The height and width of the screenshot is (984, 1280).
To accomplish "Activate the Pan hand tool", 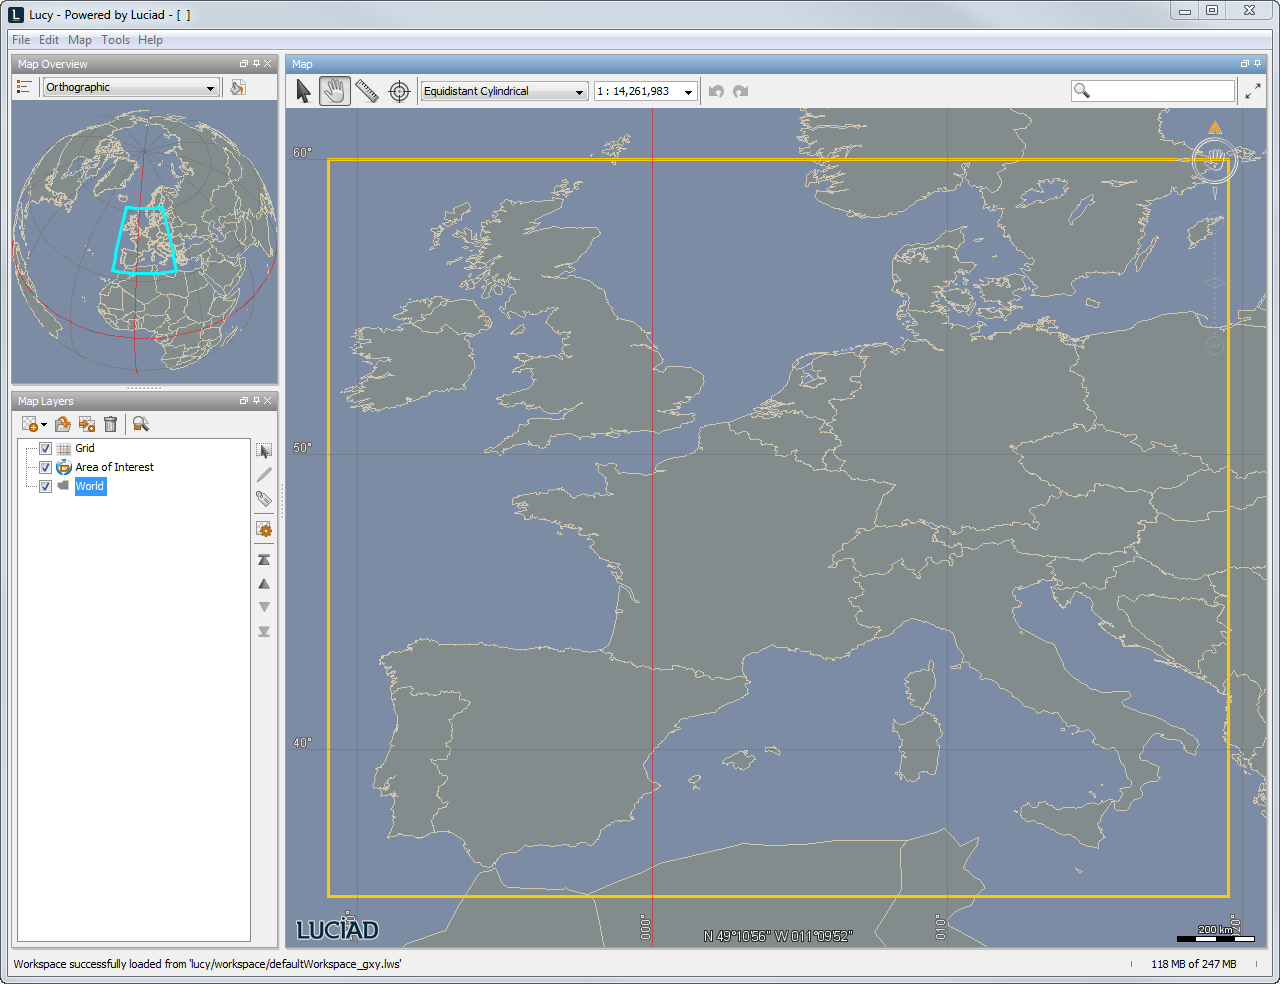I will (x=335, y=91).
